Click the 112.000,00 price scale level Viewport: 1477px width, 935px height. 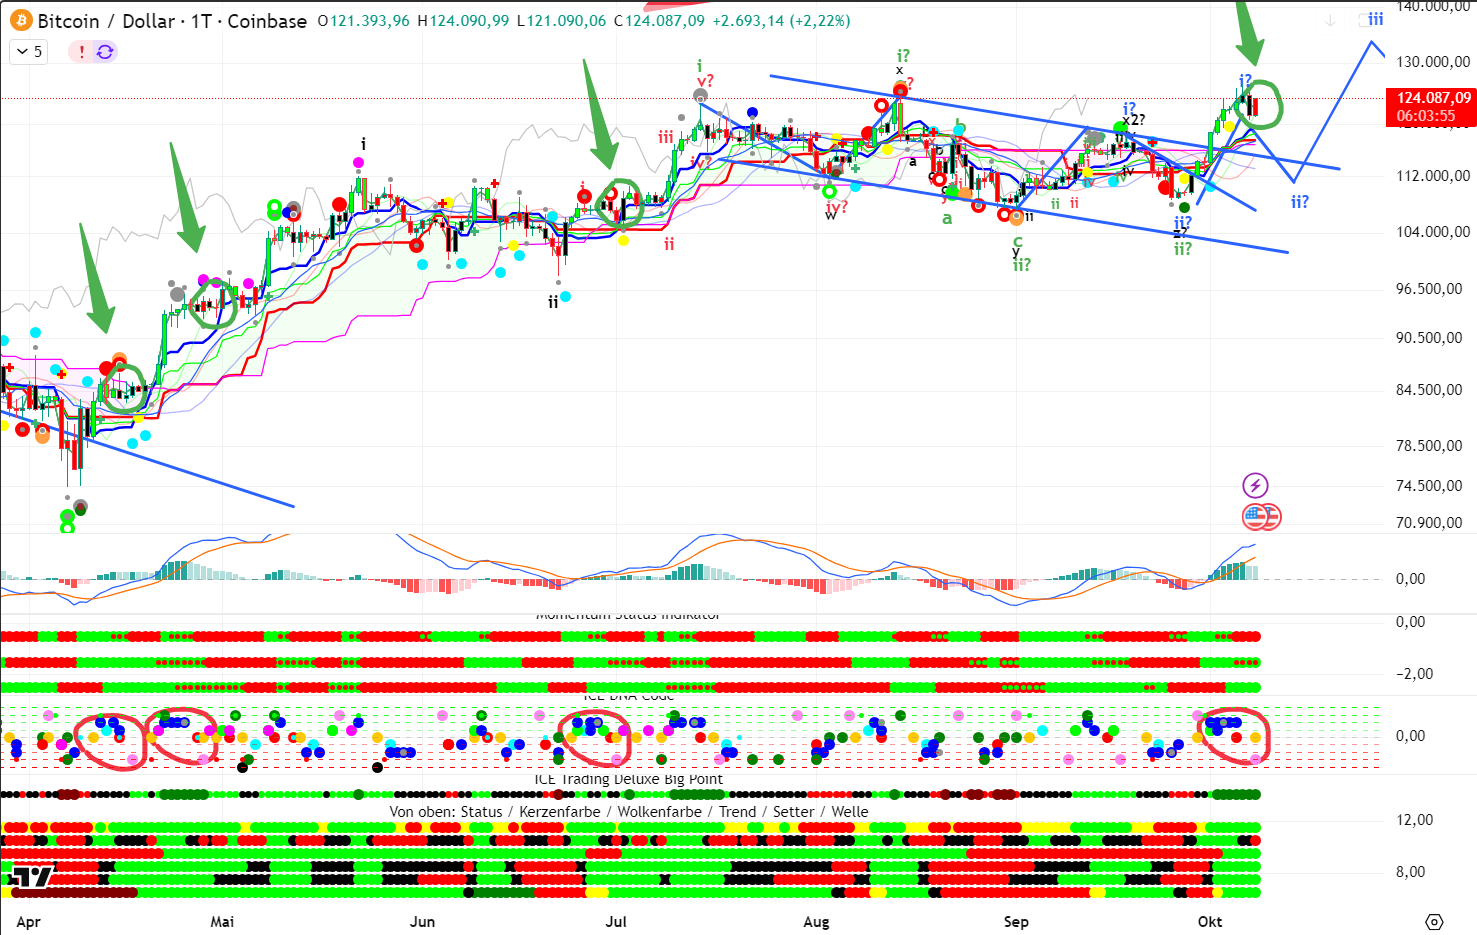[1433, 176]
